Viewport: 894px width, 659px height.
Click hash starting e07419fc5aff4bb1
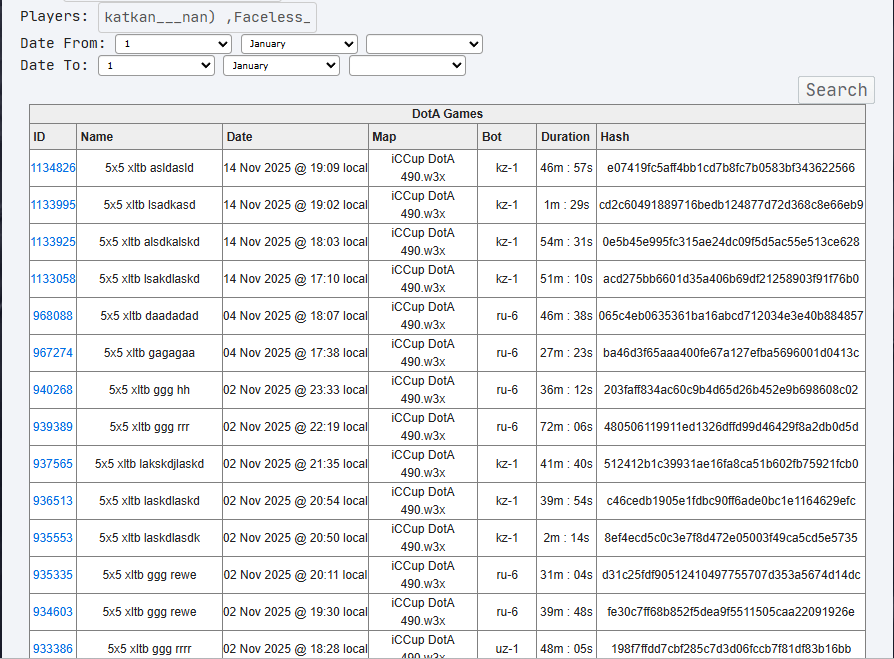(x=731, y=168)
